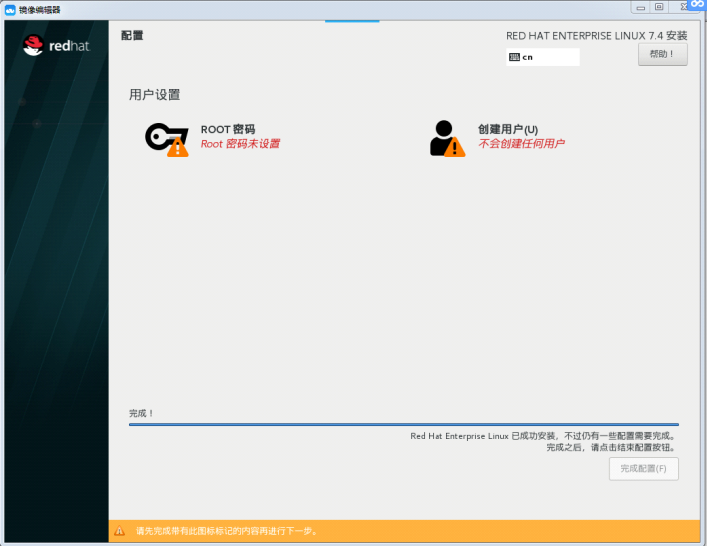Click the keyboard layout icon beside cn
Screen dimensions: 707x546
coord(514,57)
